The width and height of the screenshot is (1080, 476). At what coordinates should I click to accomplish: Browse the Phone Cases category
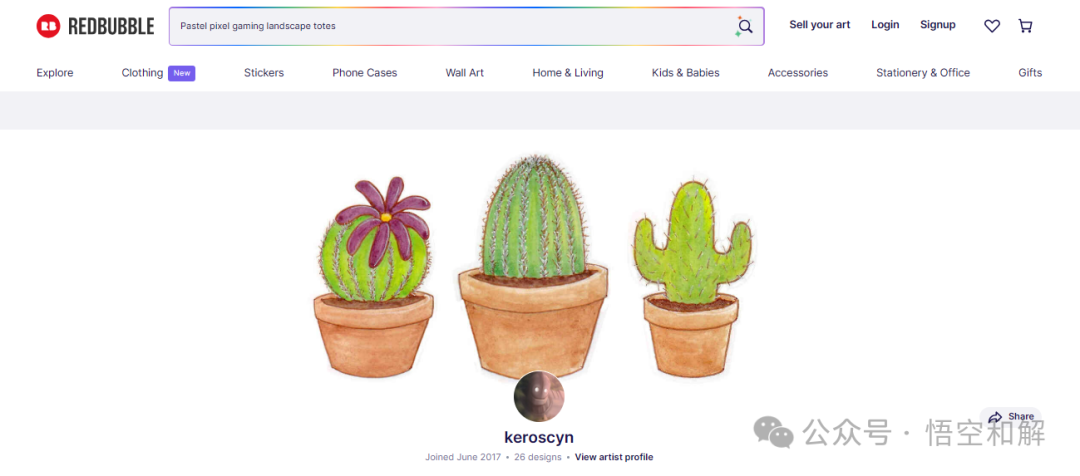coord(364,73)
